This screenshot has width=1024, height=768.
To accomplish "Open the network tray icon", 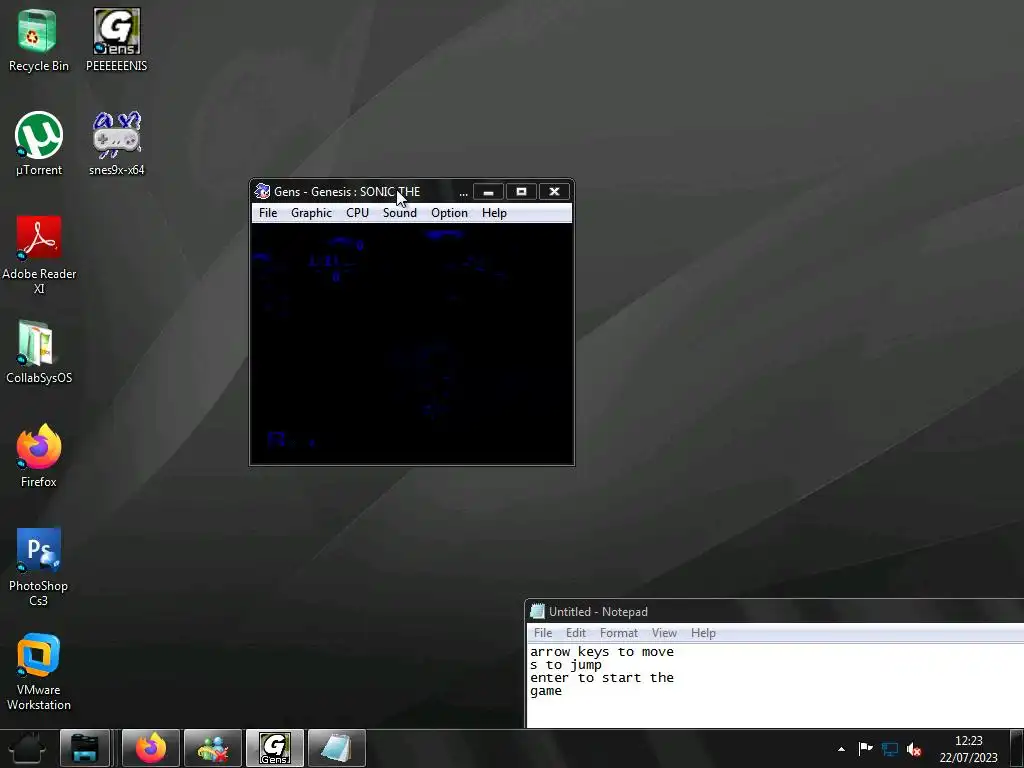I will (889, 749).
